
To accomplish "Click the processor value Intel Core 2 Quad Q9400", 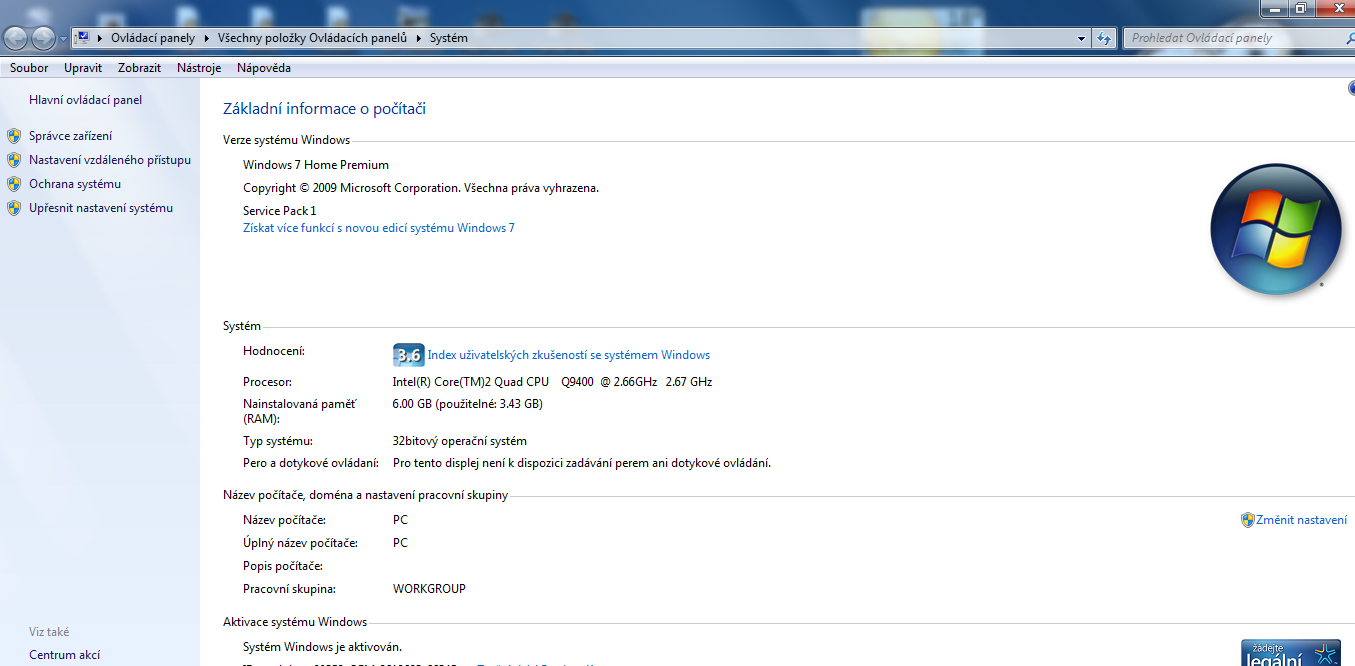I will pos(552,382).
